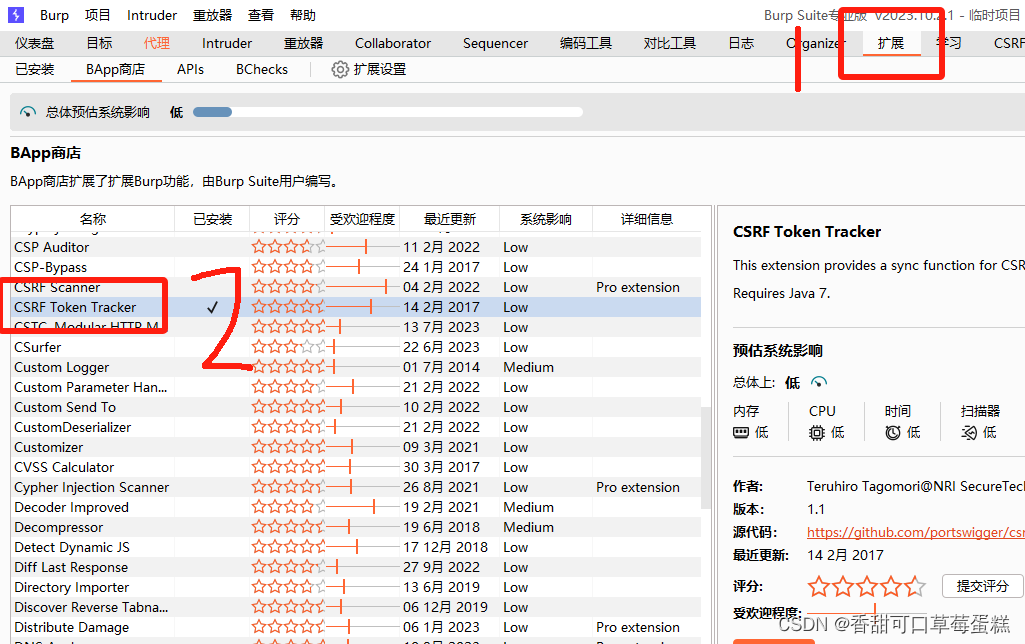Click installed checkmark for CSRF Token Tracker

pos(211,307)
